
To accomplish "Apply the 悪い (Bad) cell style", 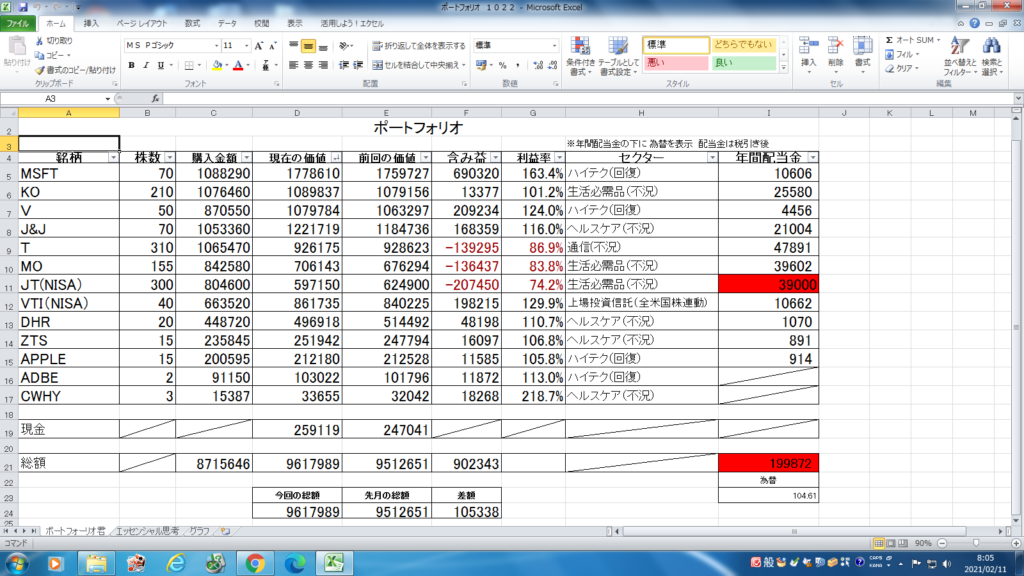I will pyautogui.click(x=675, y=63).
